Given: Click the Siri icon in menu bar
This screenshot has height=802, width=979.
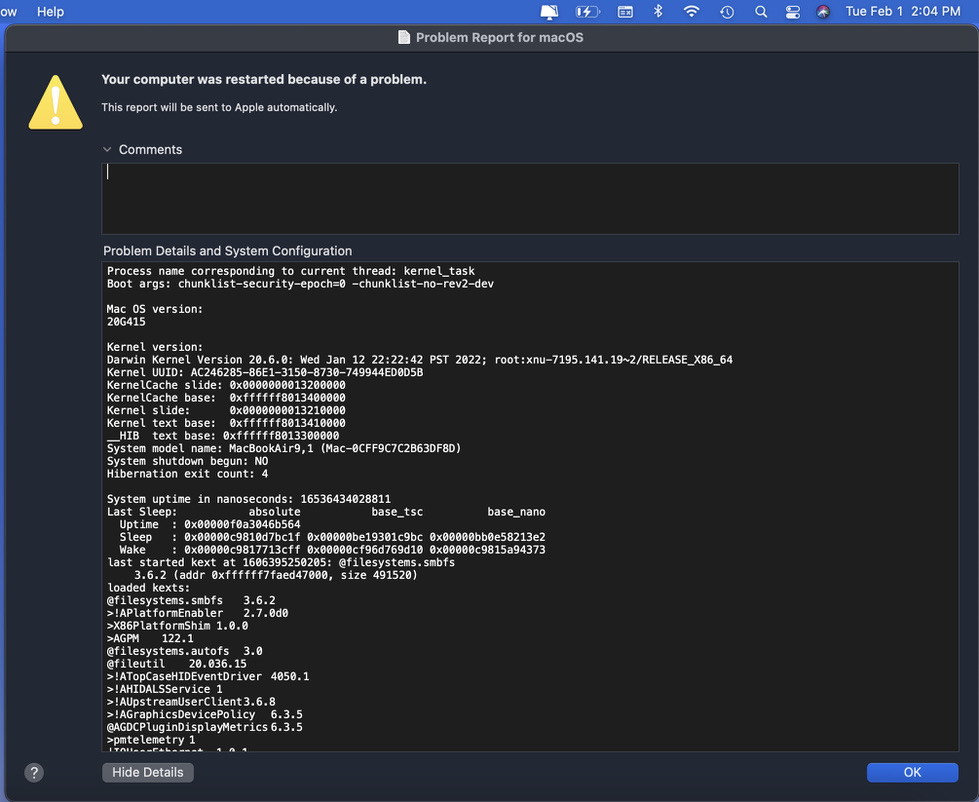Looking at the screenshot, I should [823, 11].
